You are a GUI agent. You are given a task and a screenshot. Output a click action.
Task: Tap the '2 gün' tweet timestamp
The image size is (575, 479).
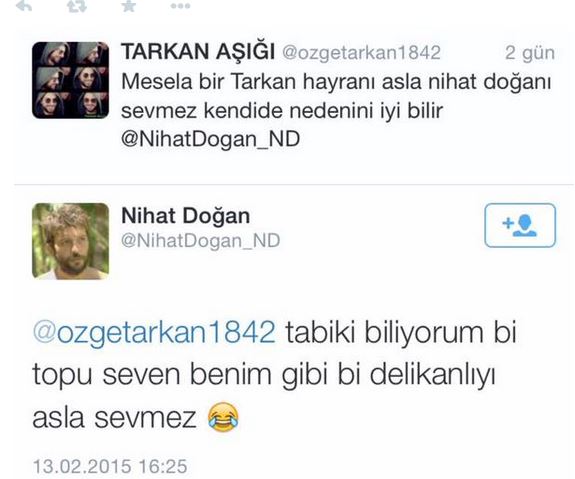coord(530,53)
